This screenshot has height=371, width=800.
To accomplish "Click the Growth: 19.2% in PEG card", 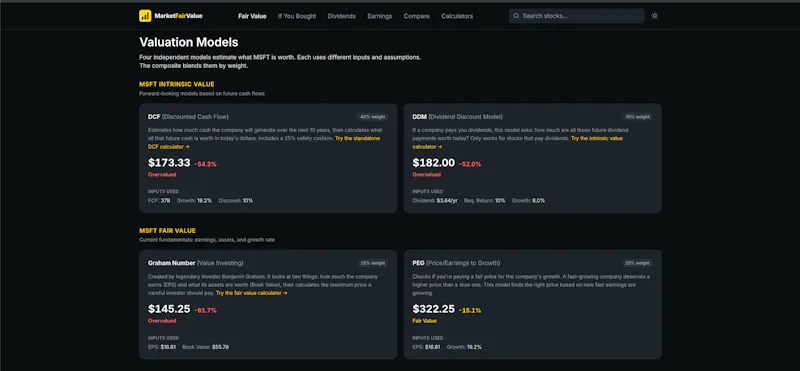I will pos(464,347).
